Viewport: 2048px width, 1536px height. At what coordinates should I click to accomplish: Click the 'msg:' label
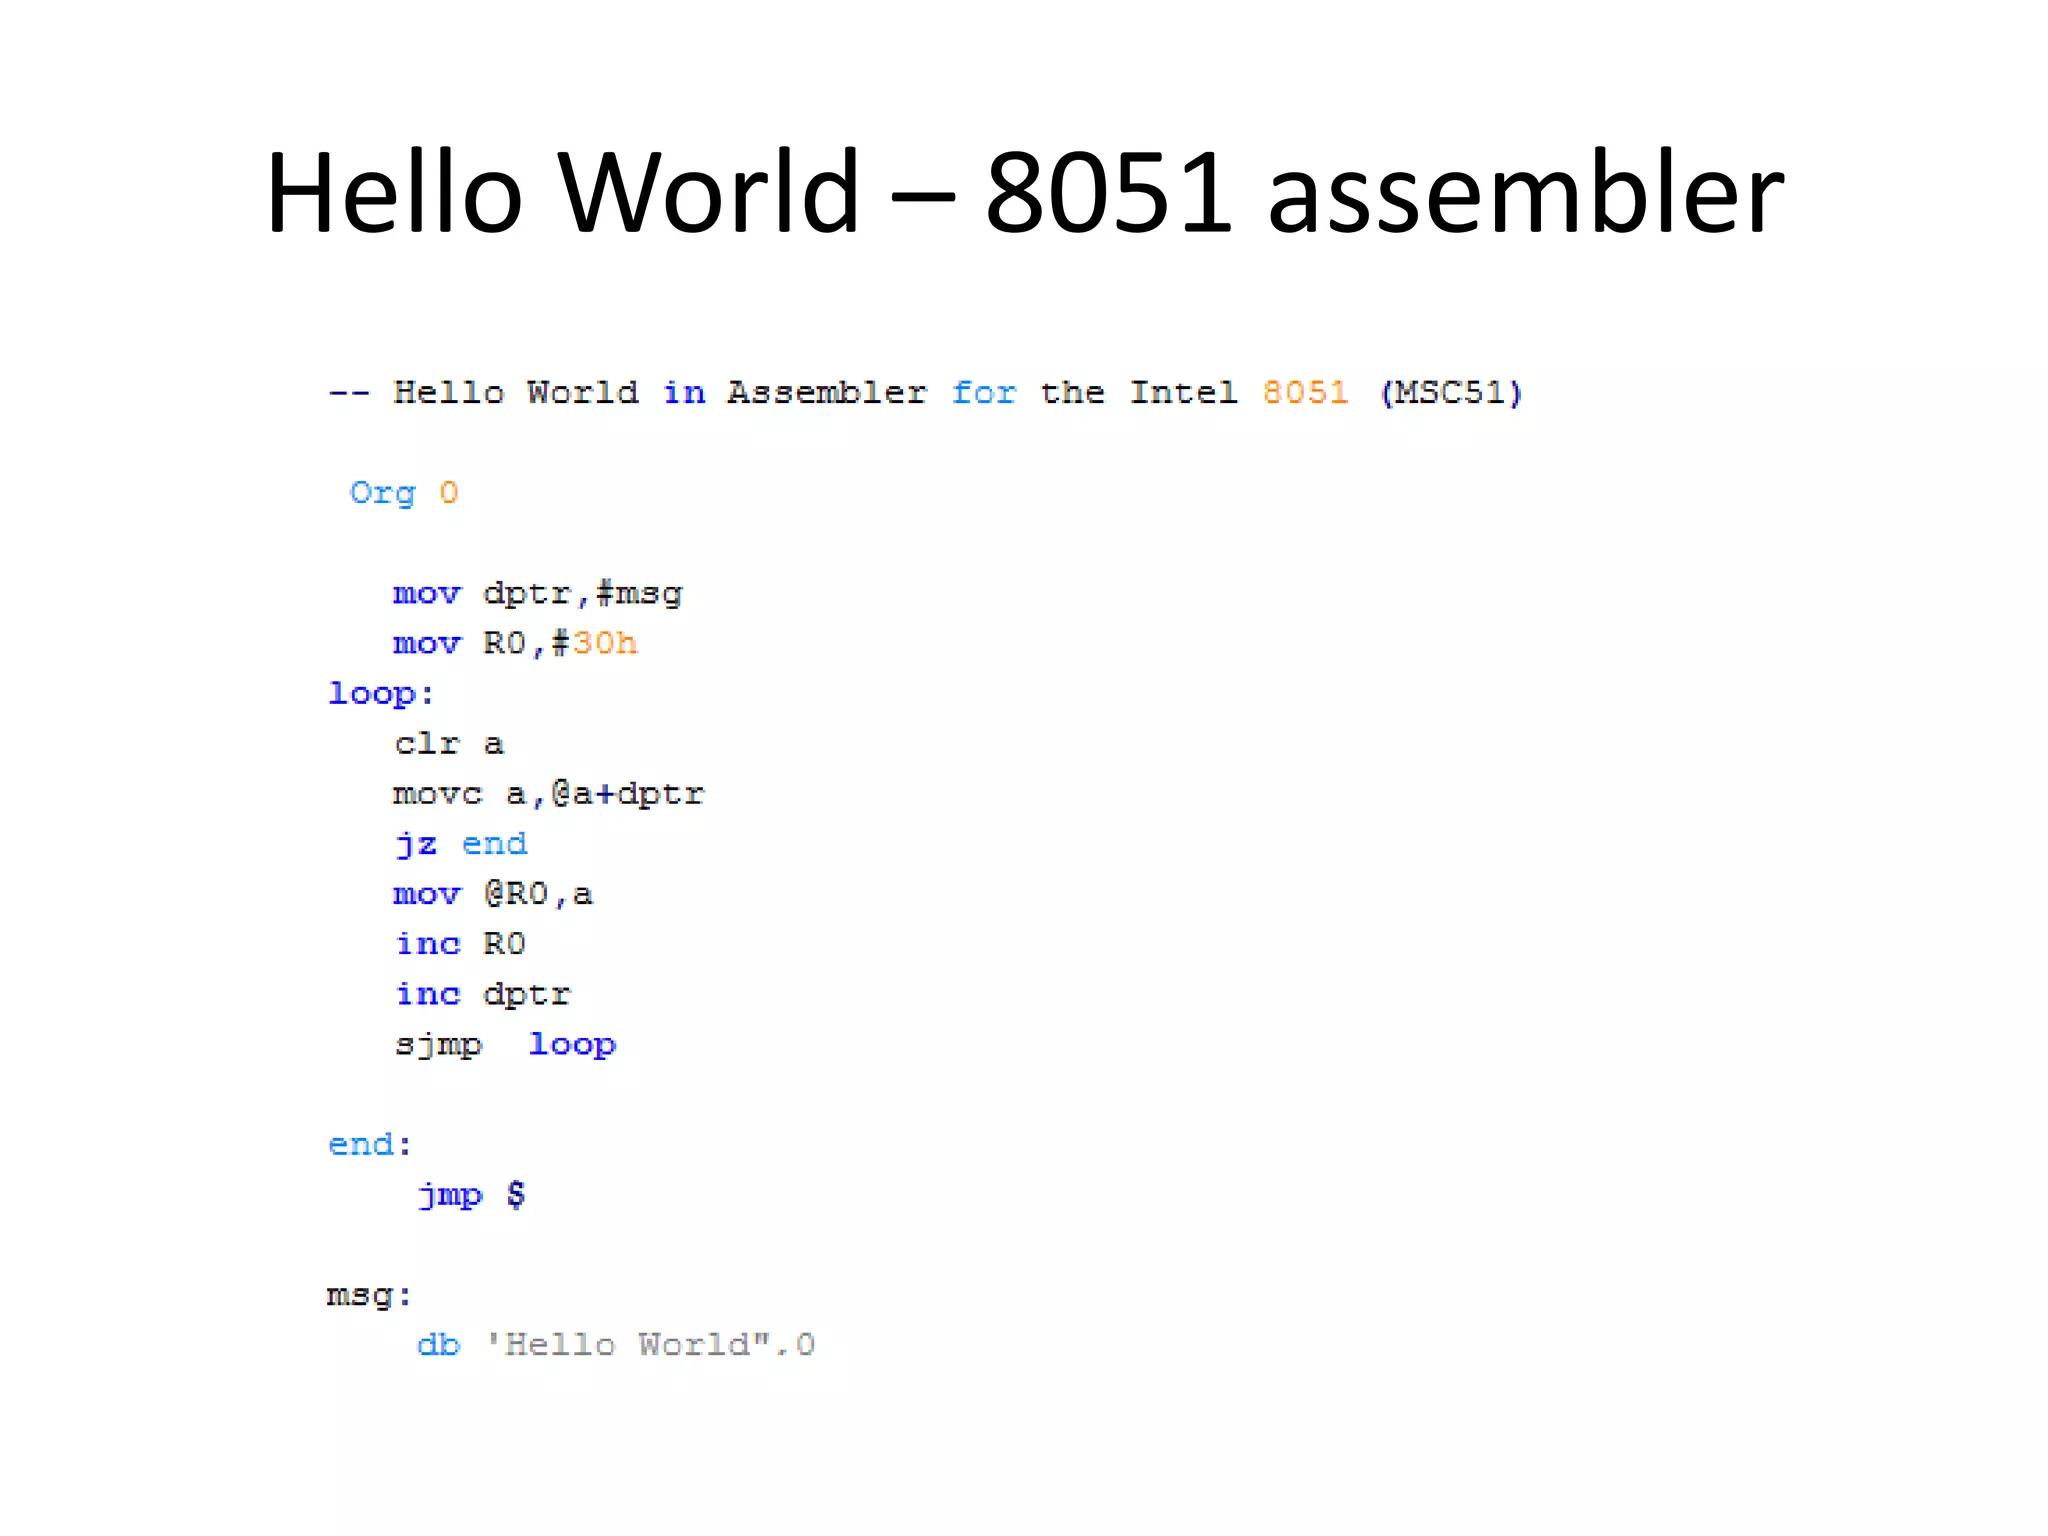tap(369, 1295)
